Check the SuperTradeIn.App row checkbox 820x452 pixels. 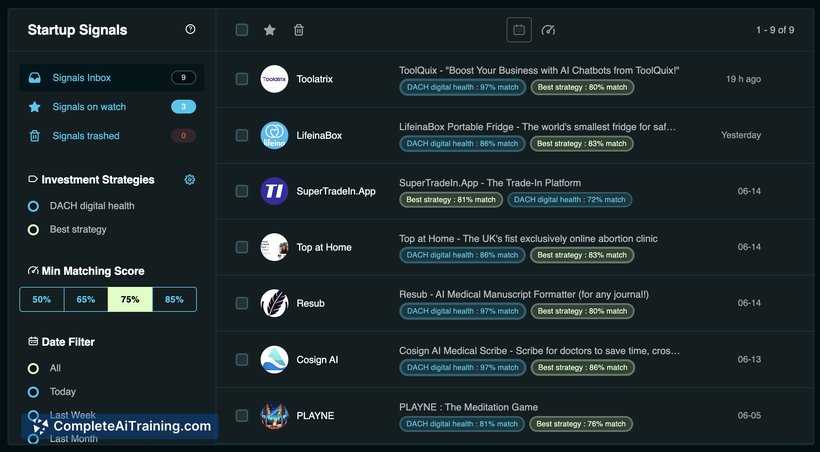(x=242, y=191)
